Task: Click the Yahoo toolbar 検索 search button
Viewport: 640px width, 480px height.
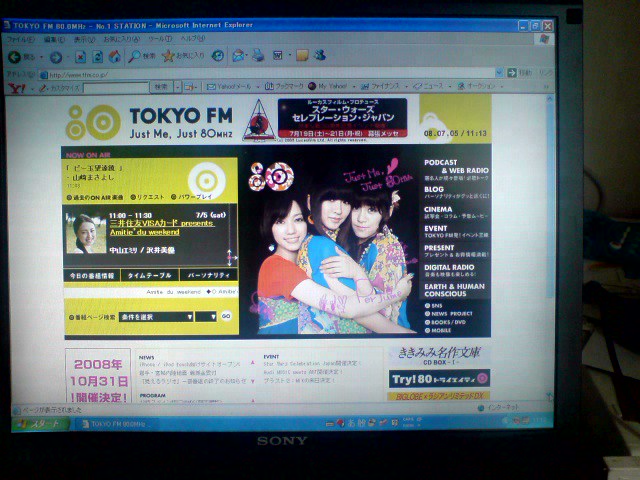Action: click(161, 87)
